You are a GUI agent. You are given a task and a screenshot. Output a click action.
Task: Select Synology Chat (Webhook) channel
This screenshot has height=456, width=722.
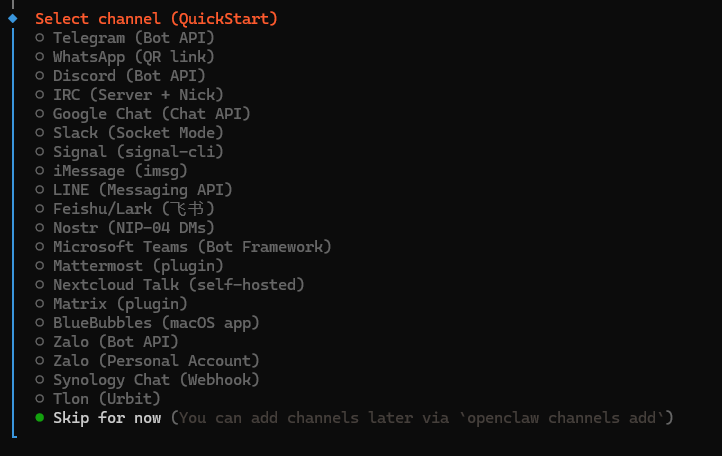coord(156,380)
